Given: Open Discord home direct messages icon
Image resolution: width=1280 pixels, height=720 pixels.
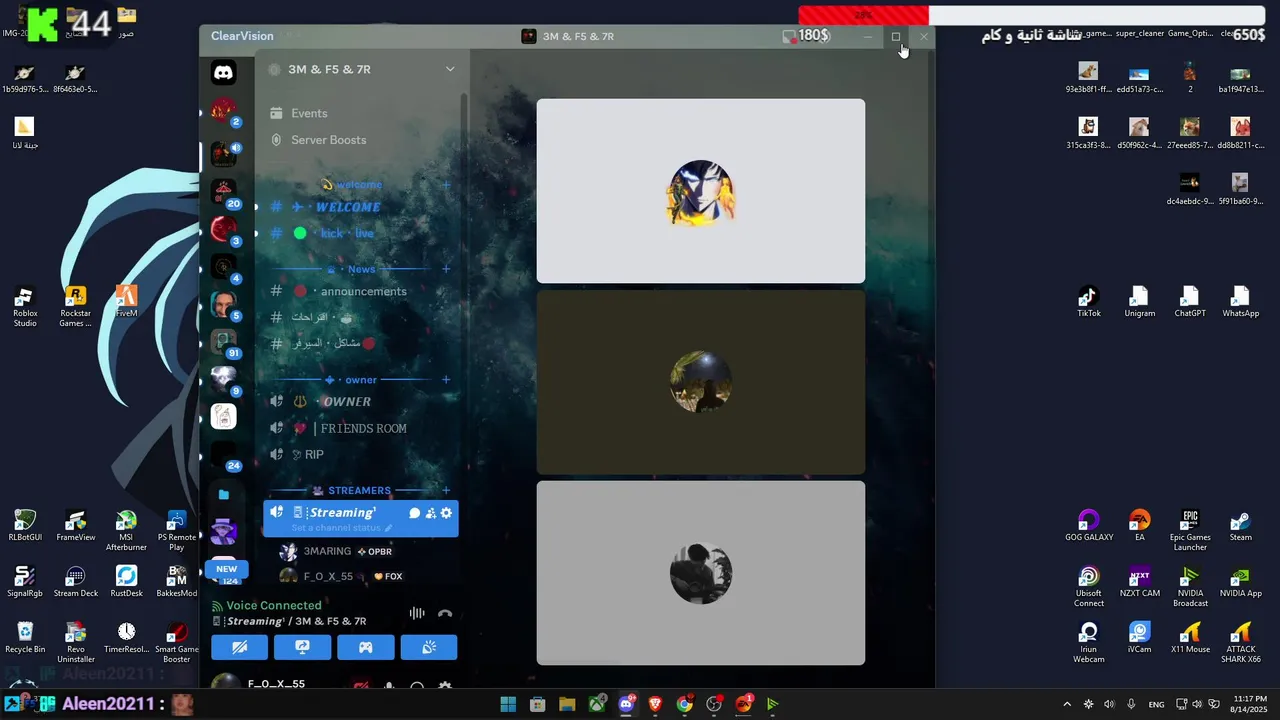Looking at the screenshot, I should pyautogui.click(x=224, y=72).
